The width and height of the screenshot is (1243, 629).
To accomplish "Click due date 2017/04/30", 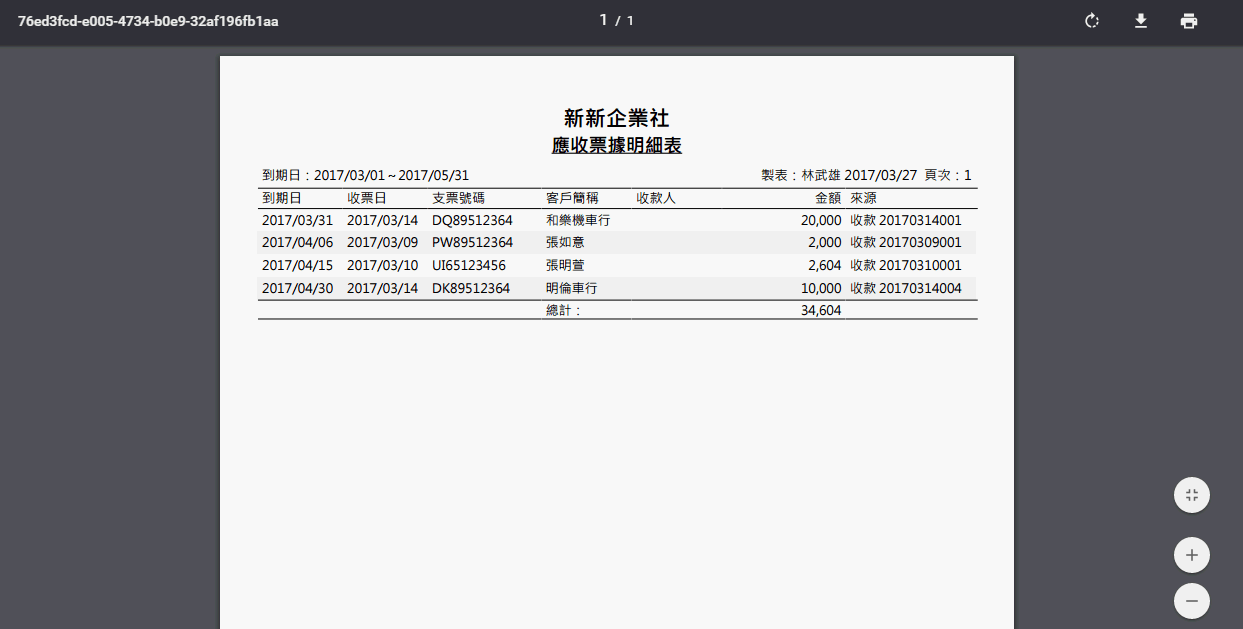I will [297, 288].
